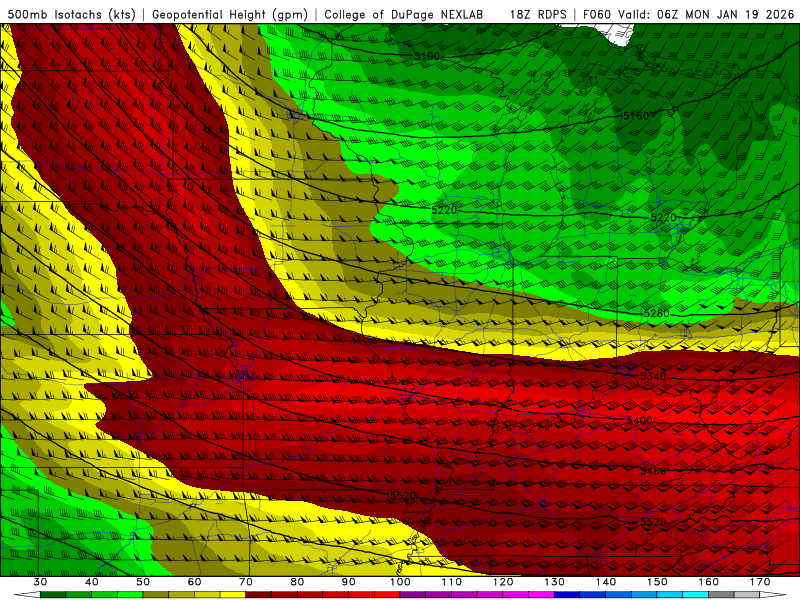Click the 50 value on the color scale

(x=143, y=582)
